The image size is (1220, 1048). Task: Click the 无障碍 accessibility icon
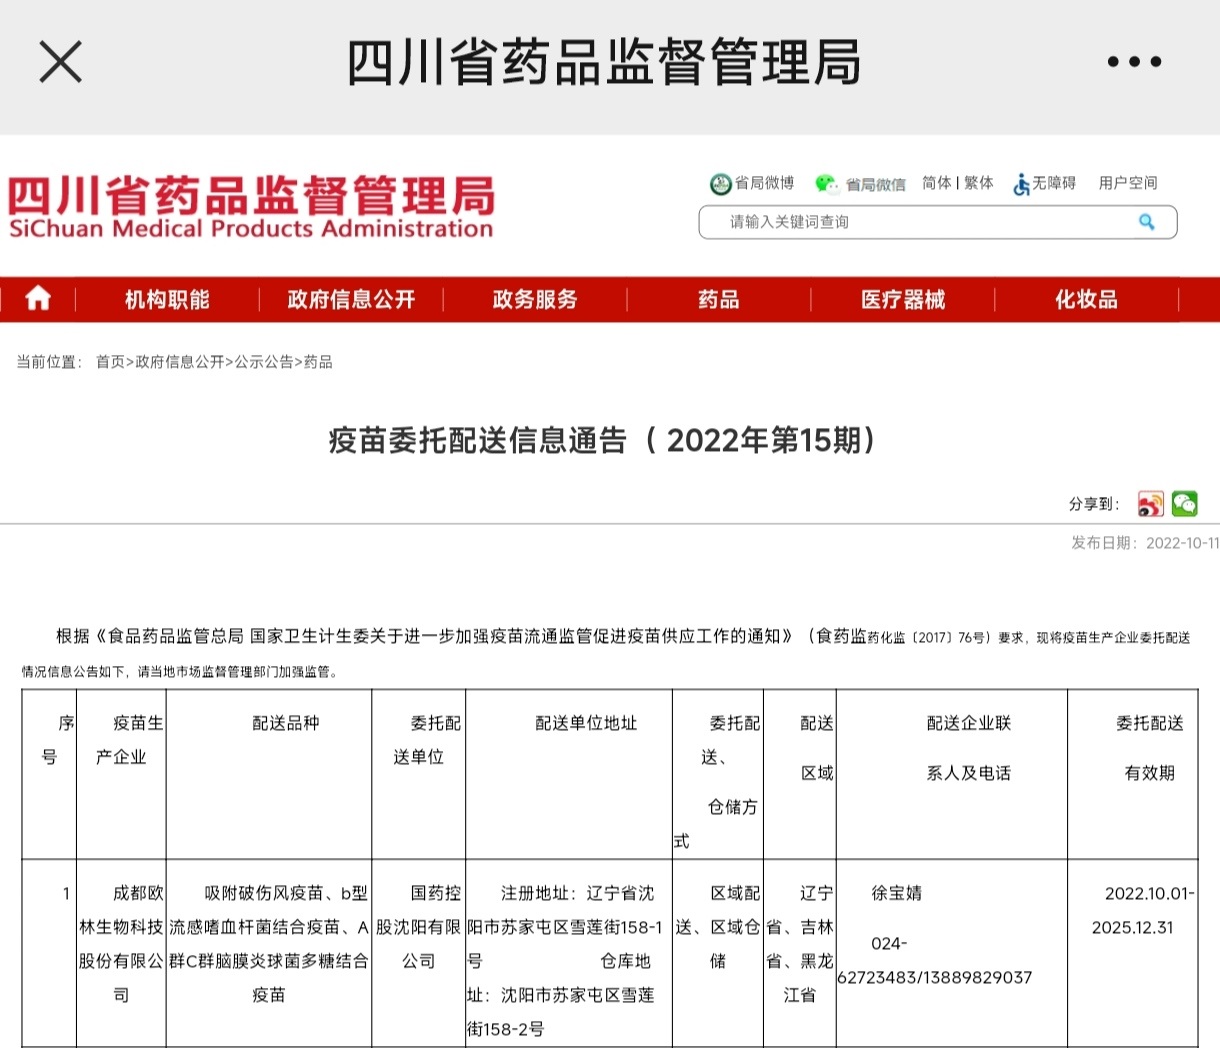coord(1021,184)
